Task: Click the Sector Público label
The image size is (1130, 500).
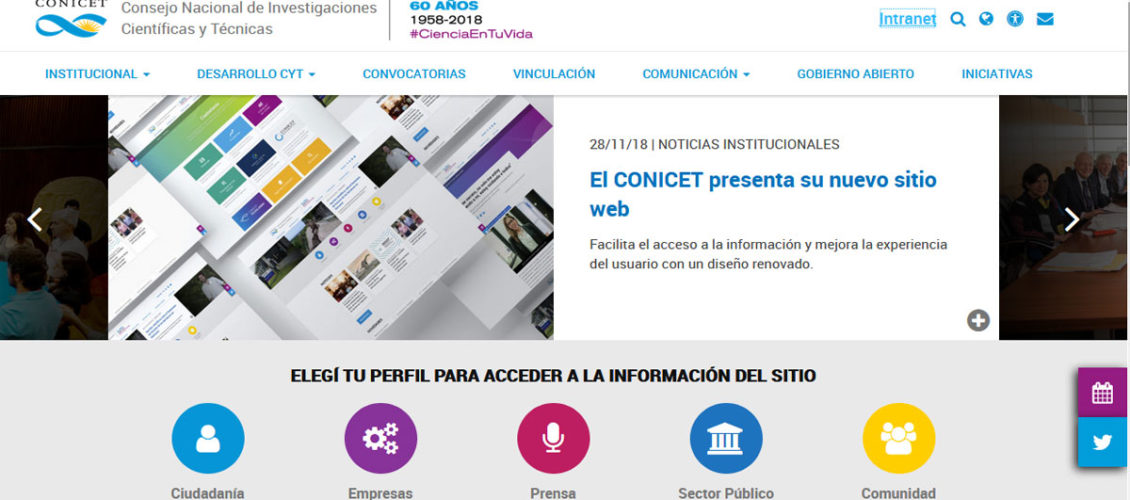Action: click(726, 494)
